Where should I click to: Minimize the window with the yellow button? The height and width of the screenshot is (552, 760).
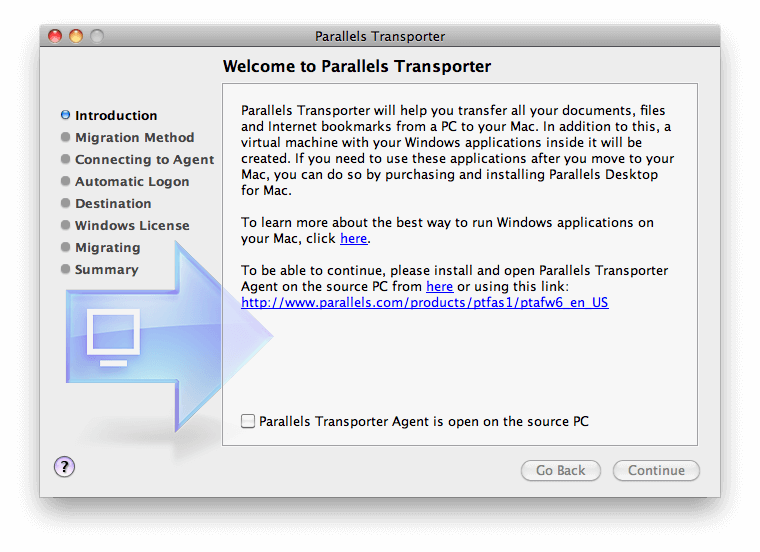(x=76, y=36)
